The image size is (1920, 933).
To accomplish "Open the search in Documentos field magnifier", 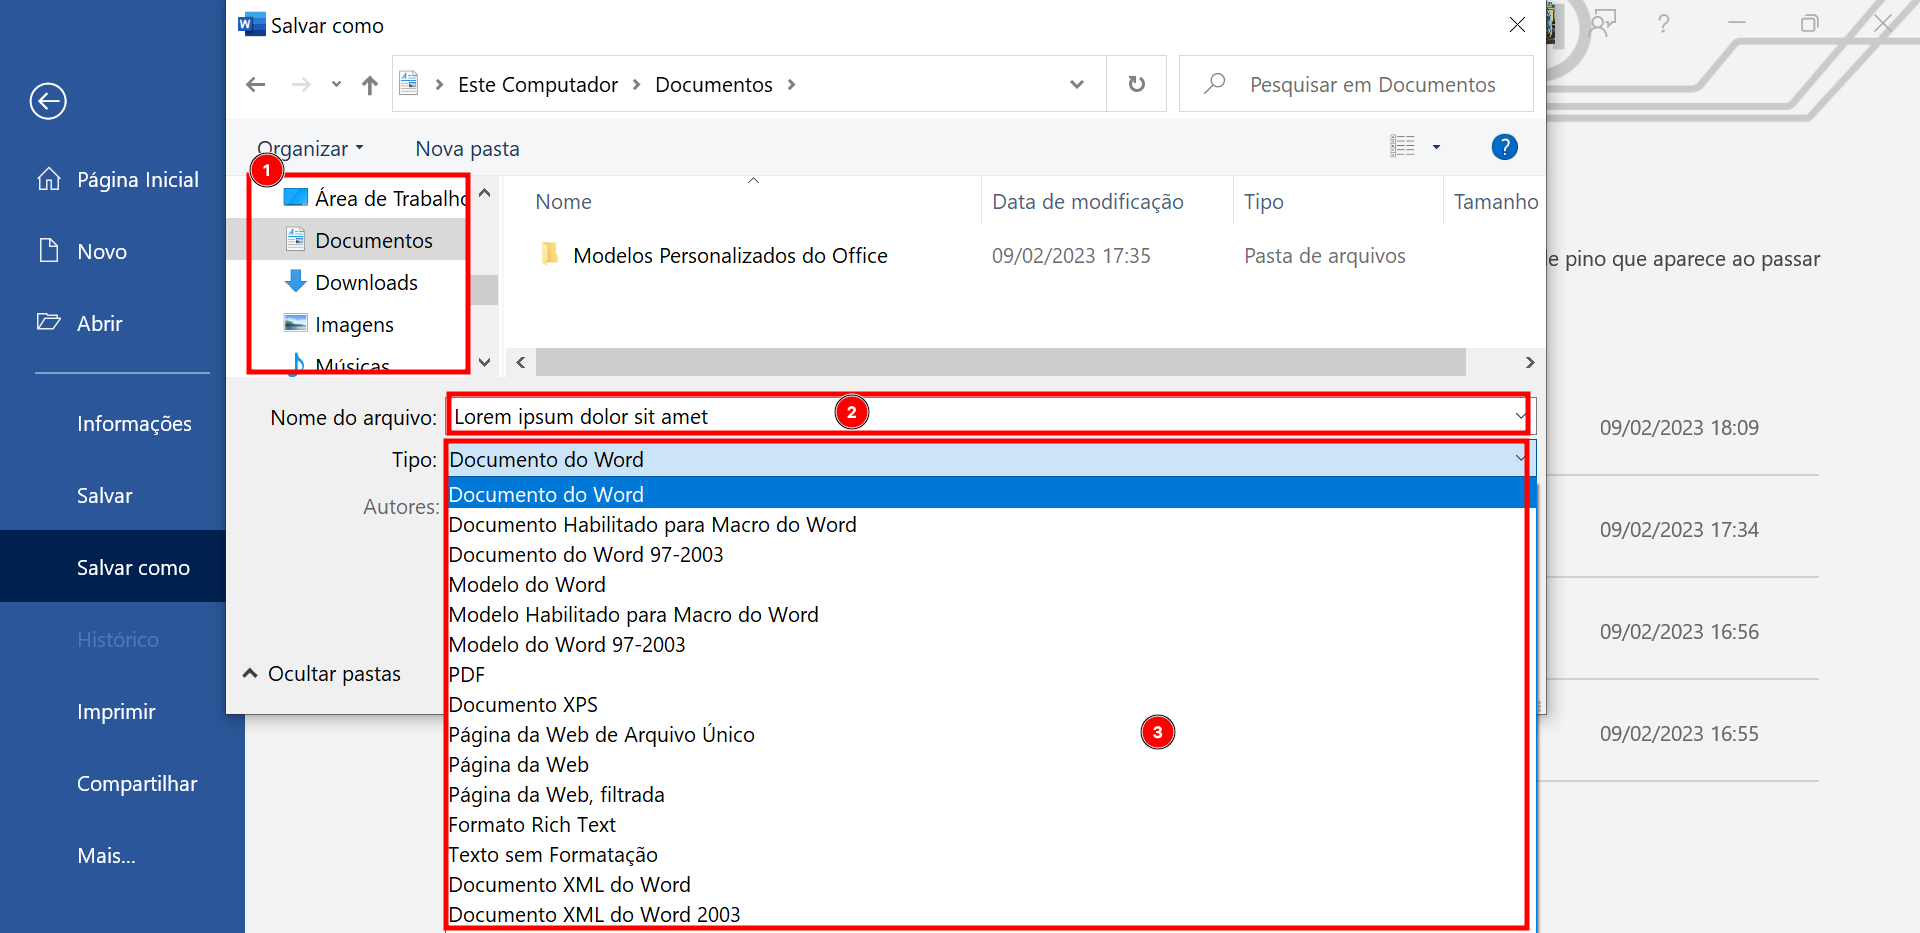I will pyautogui.click(x=1214, y=85).
